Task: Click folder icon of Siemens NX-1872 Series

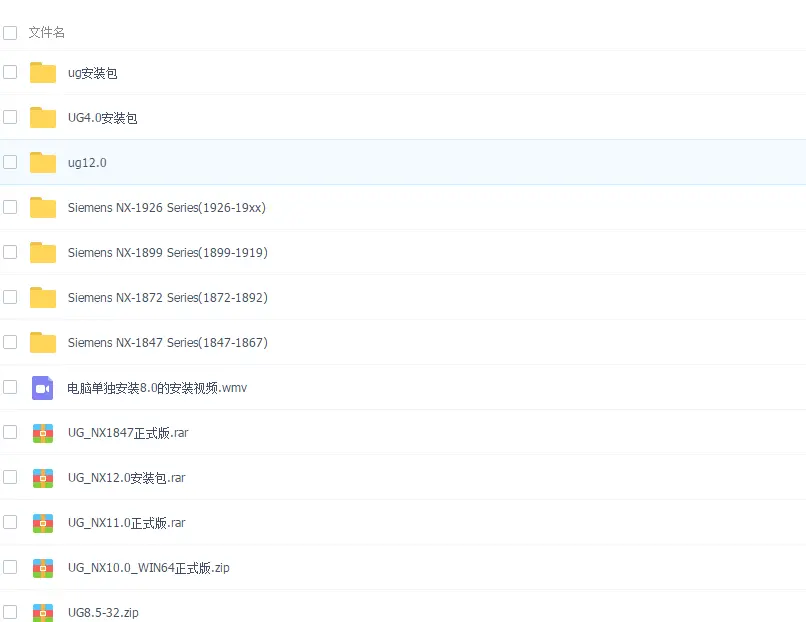Action: tap(43, 297)
